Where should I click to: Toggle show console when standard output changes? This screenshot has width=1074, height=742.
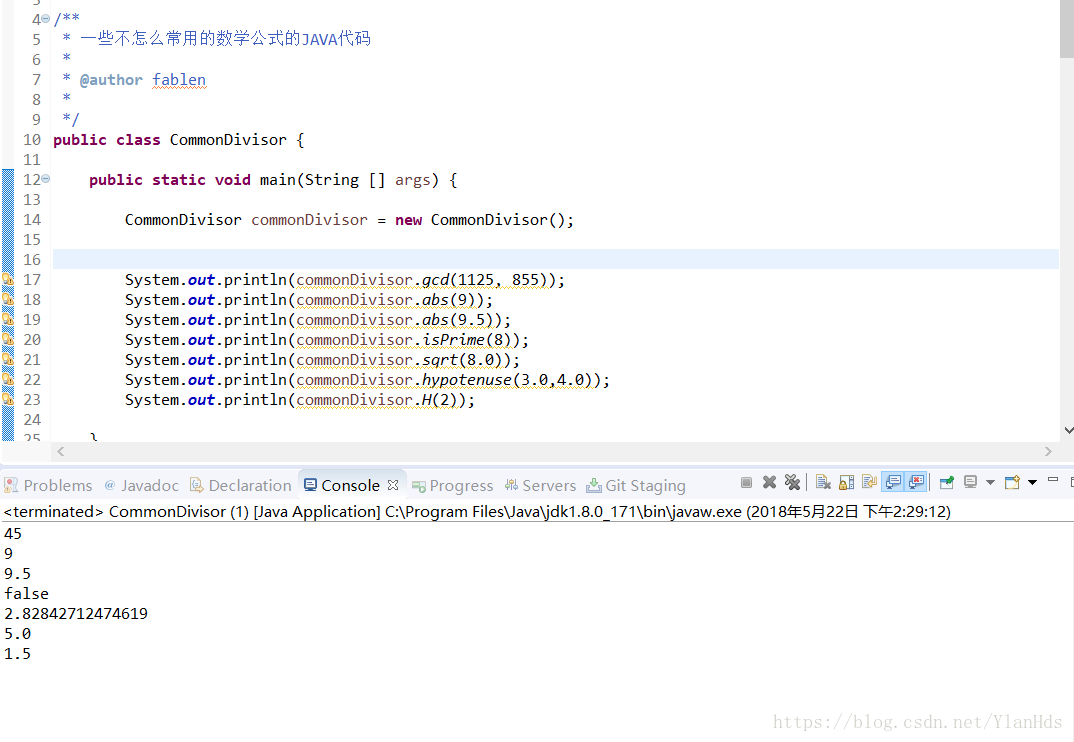893,482
